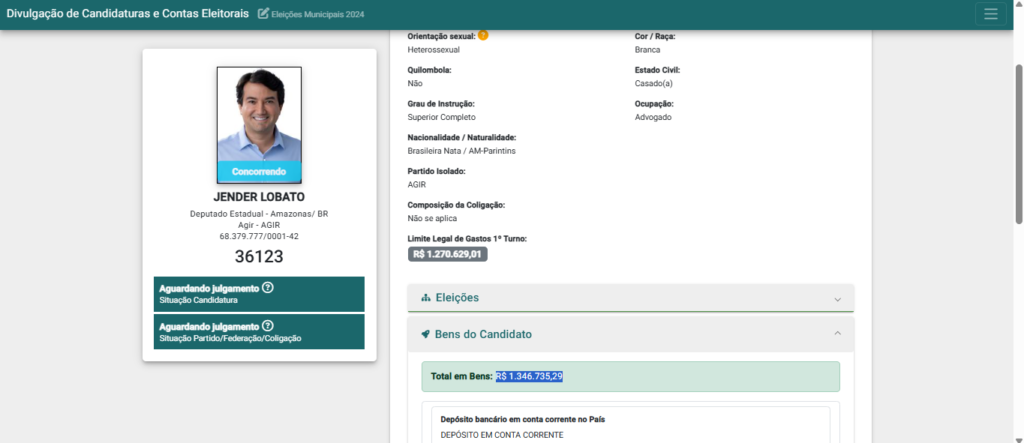Click the R$ 1.270.629,01 spending limit badge
Screen dimensions: 1024x443
448,254
